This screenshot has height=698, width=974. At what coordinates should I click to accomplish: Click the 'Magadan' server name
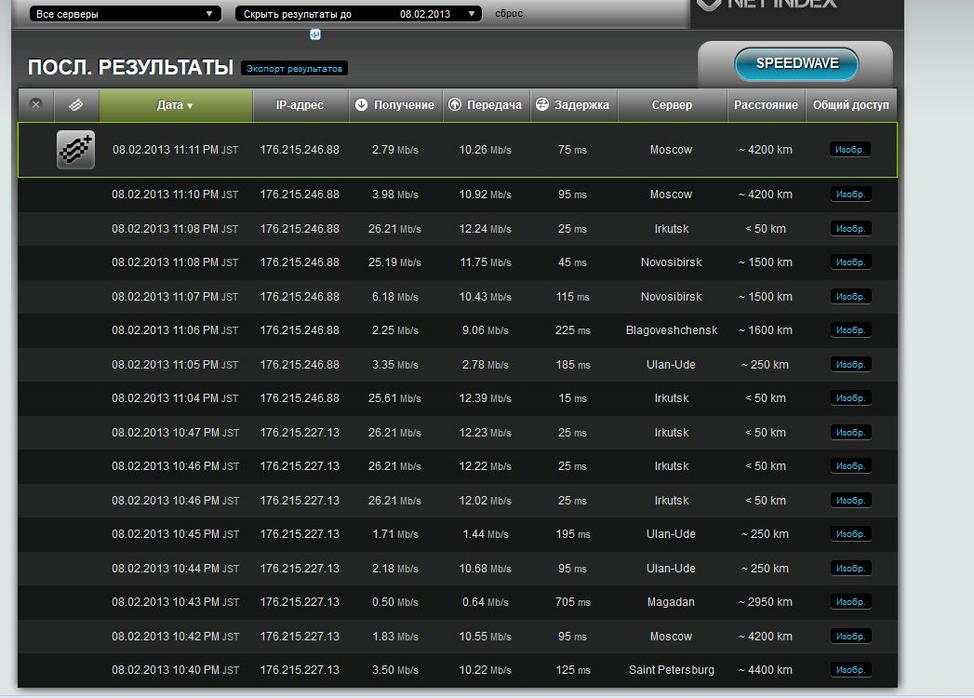point(671,602)
